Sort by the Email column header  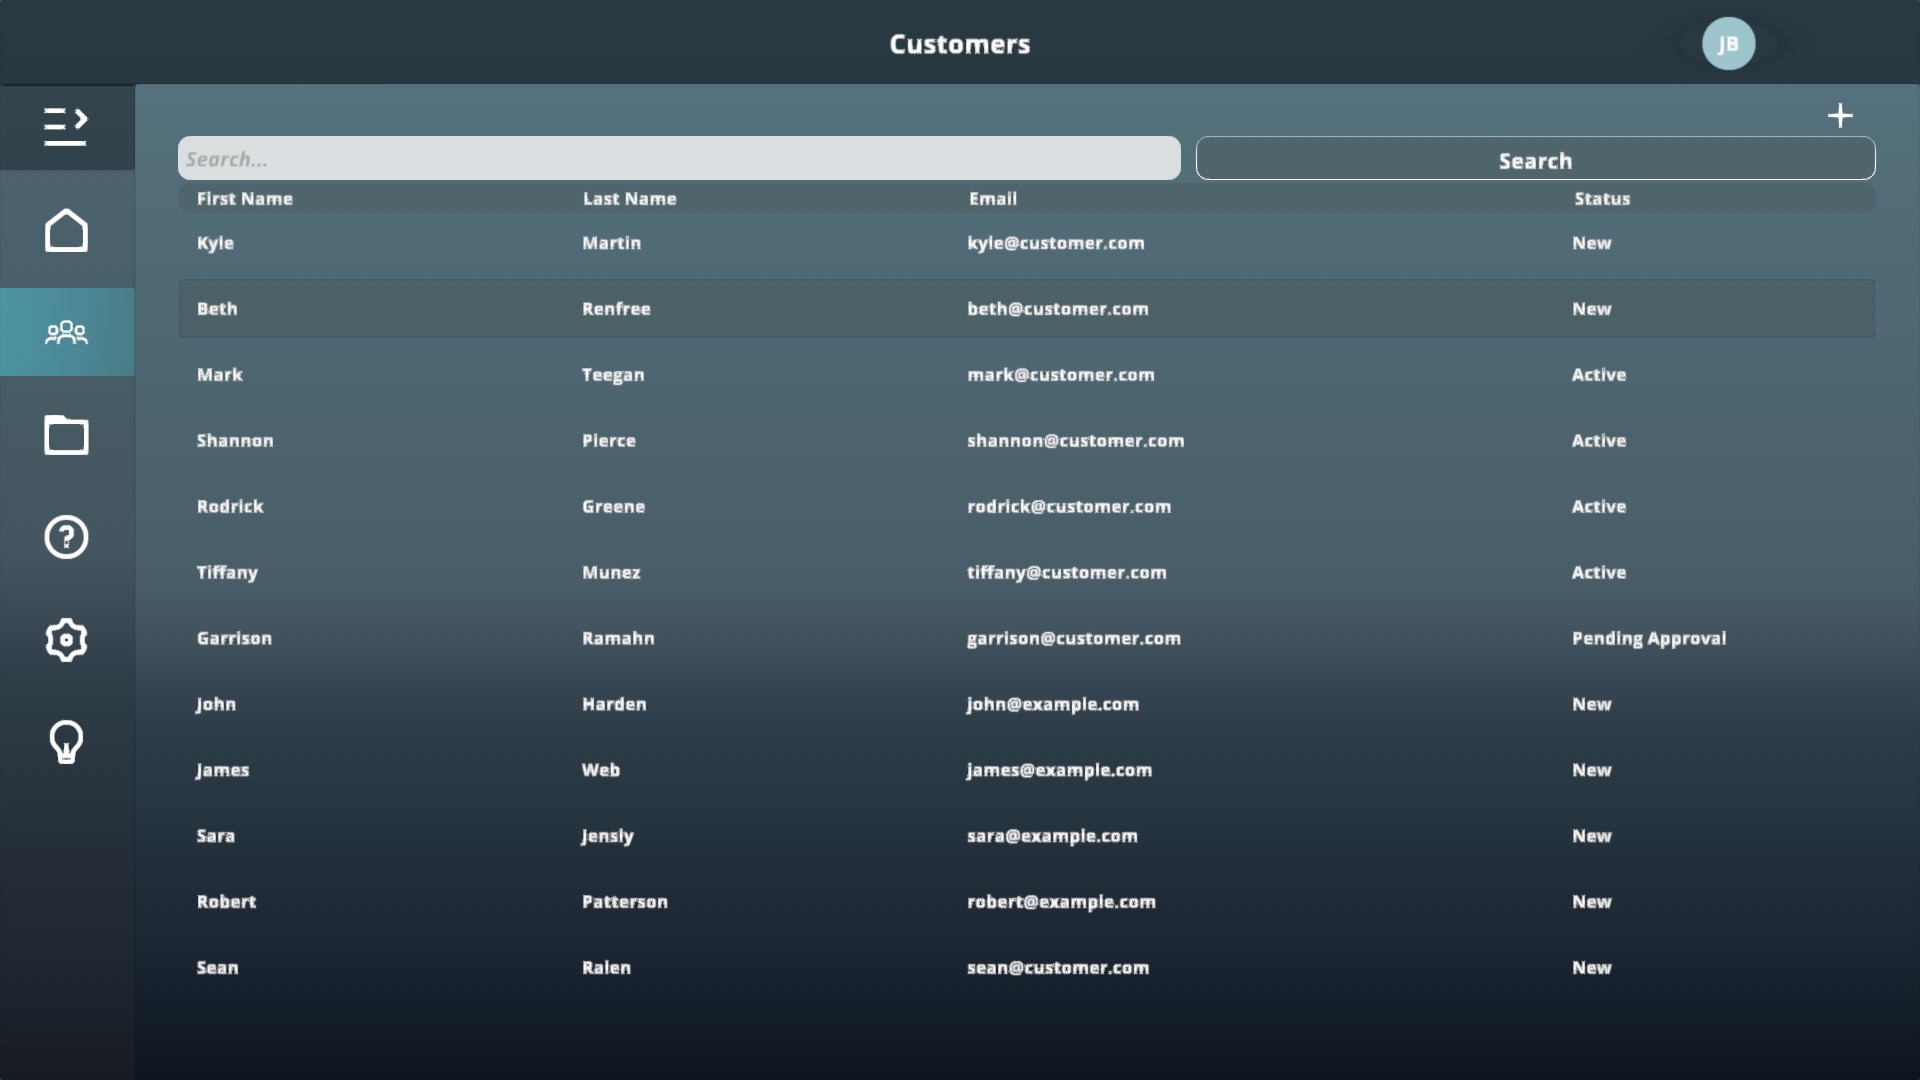[x=992, y=199]
